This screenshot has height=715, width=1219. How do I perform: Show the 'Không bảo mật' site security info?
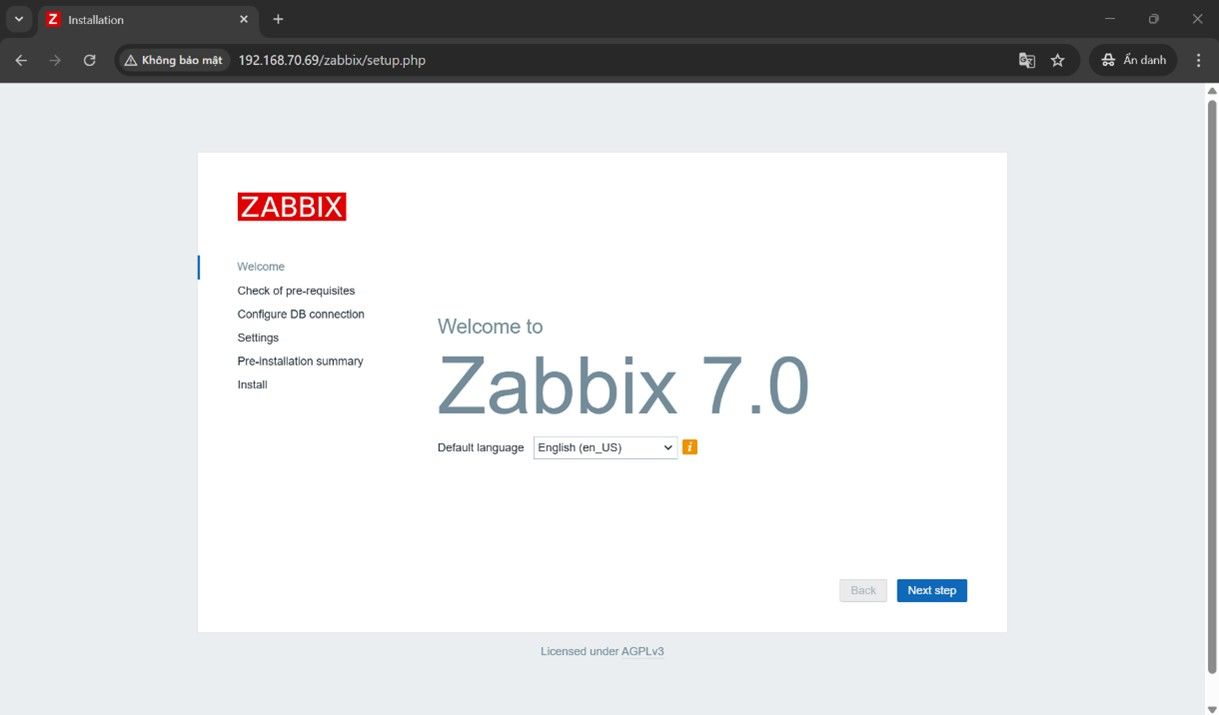(x=173, y=60)
